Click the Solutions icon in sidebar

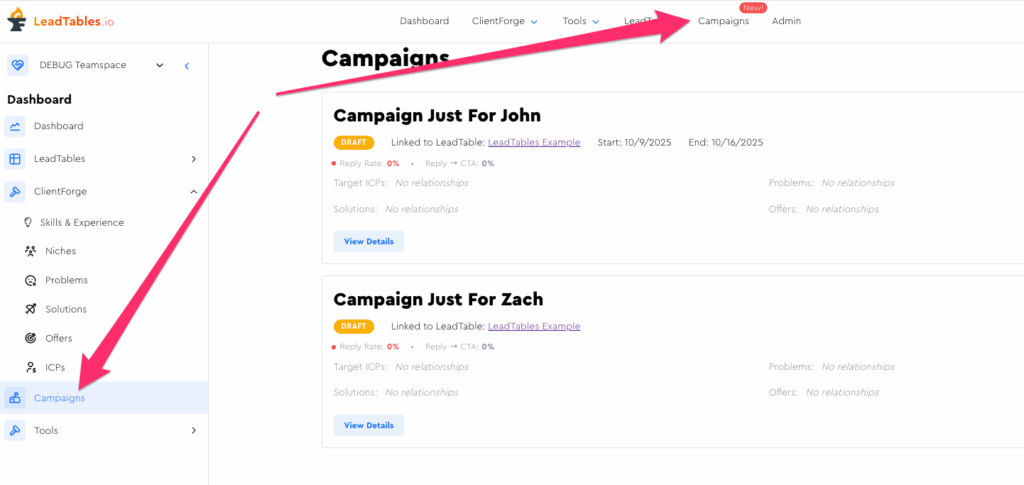tap(30, 309)
